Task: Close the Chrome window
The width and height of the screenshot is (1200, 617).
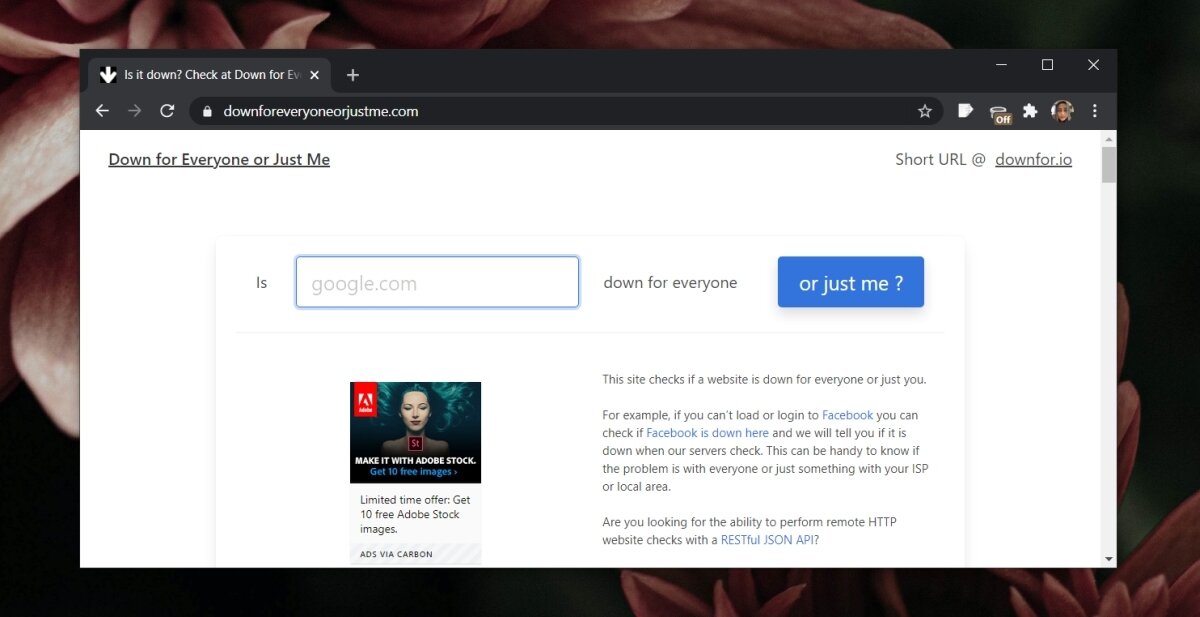Action: point(1093,65)
